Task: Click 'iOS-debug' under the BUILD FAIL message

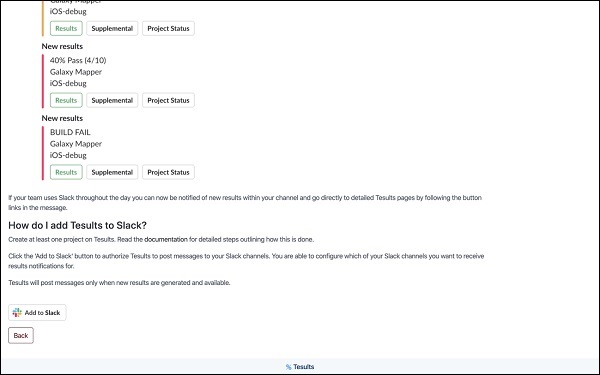Action: 68,155
